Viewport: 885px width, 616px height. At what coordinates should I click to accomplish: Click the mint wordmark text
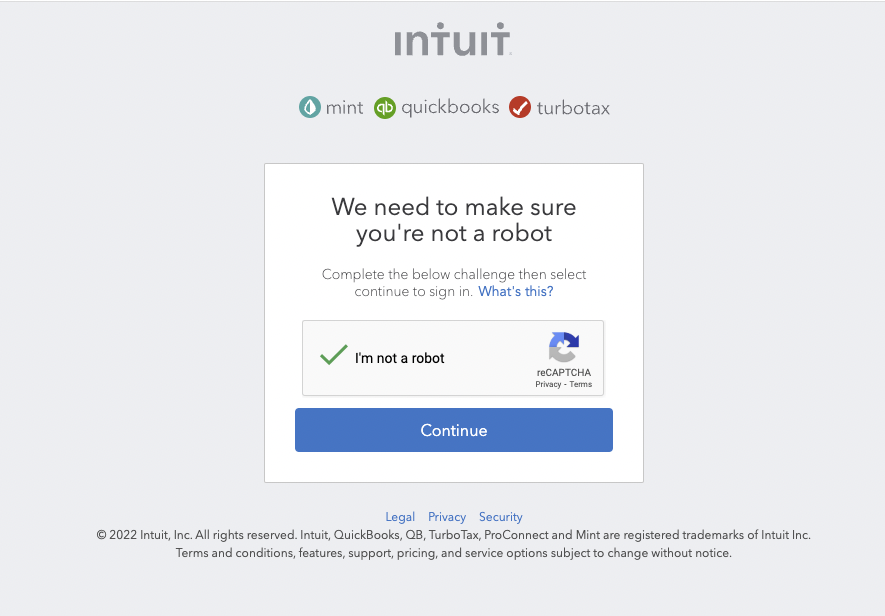tap(345, 108)
